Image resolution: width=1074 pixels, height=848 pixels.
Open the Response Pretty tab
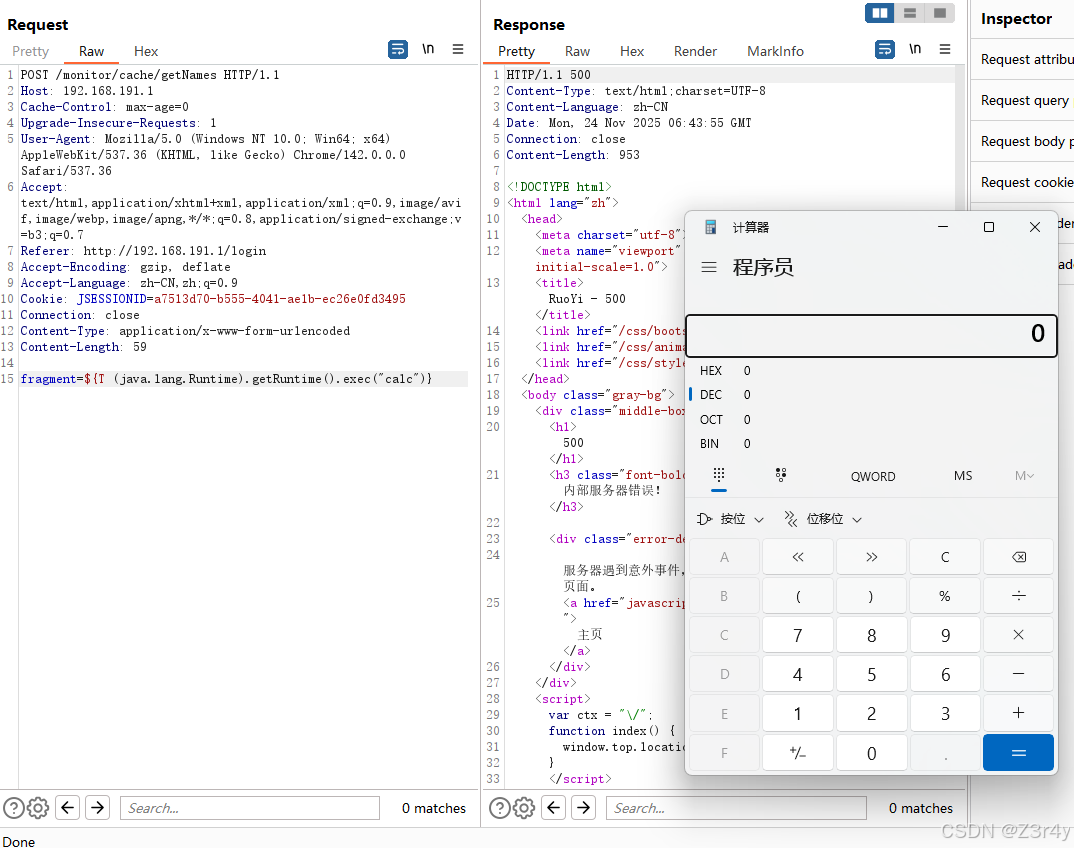(516, 51)
